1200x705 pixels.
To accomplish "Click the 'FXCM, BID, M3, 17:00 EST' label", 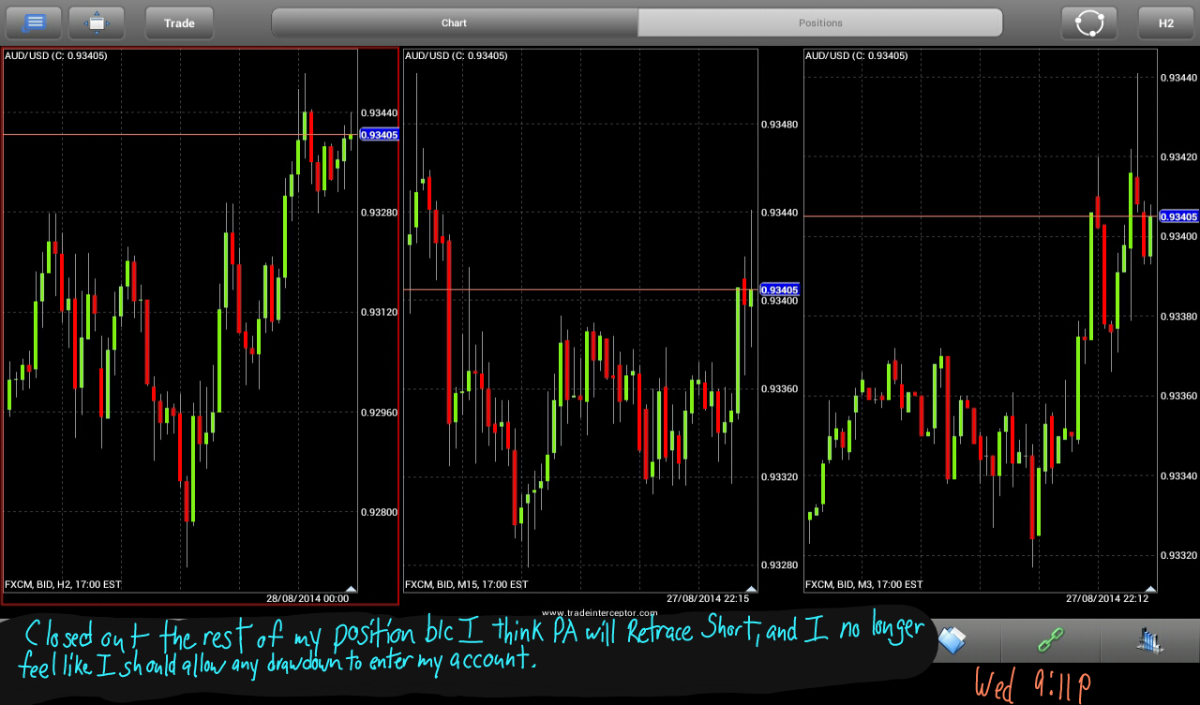I will [x=863, y=584].
